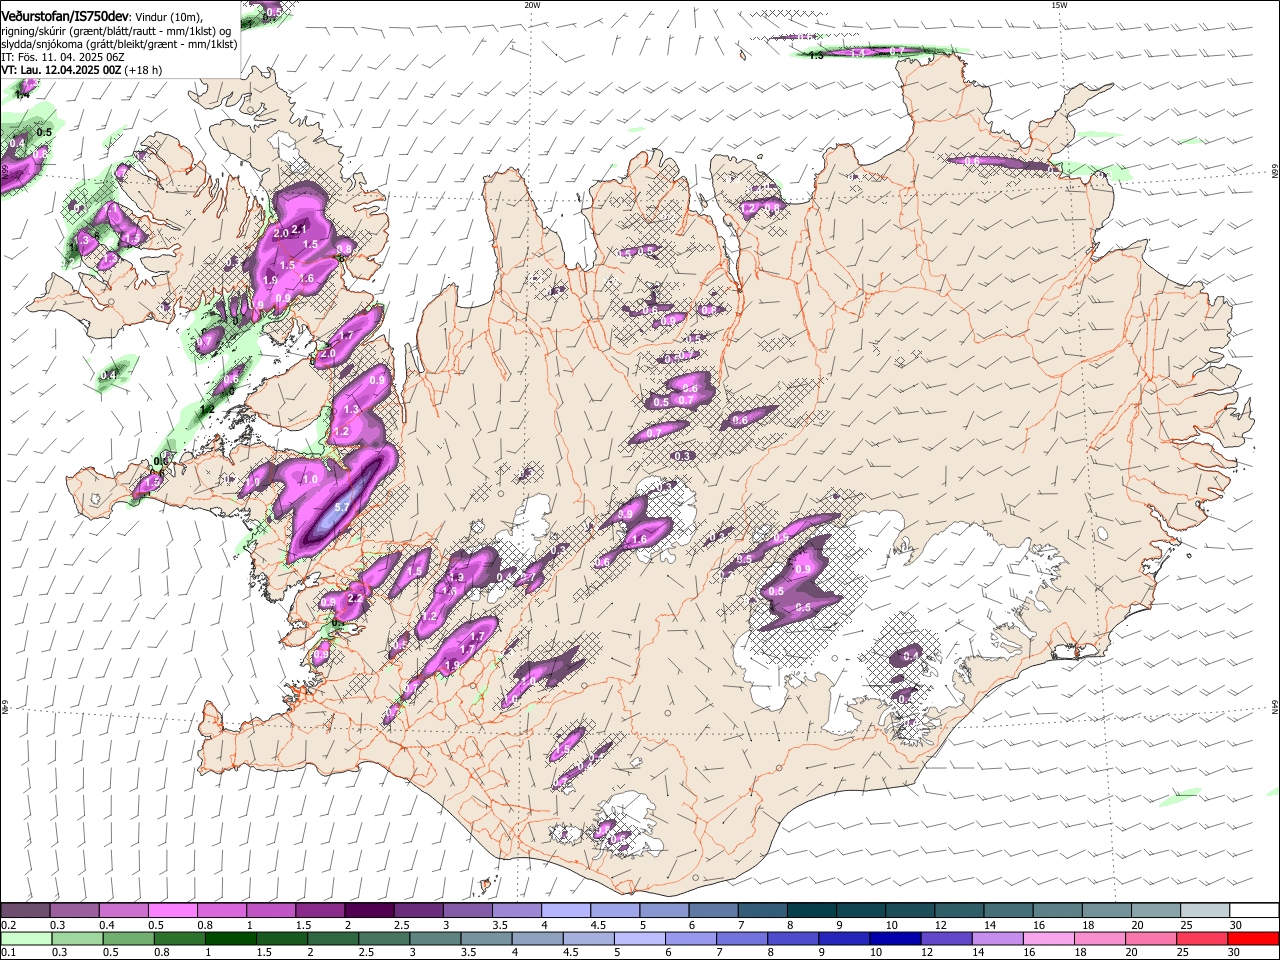Select the dark teal swatch labeled 8 in upper legend
Image resolution: width=1280 pixels, height=960 pixels.
(812, 911)
